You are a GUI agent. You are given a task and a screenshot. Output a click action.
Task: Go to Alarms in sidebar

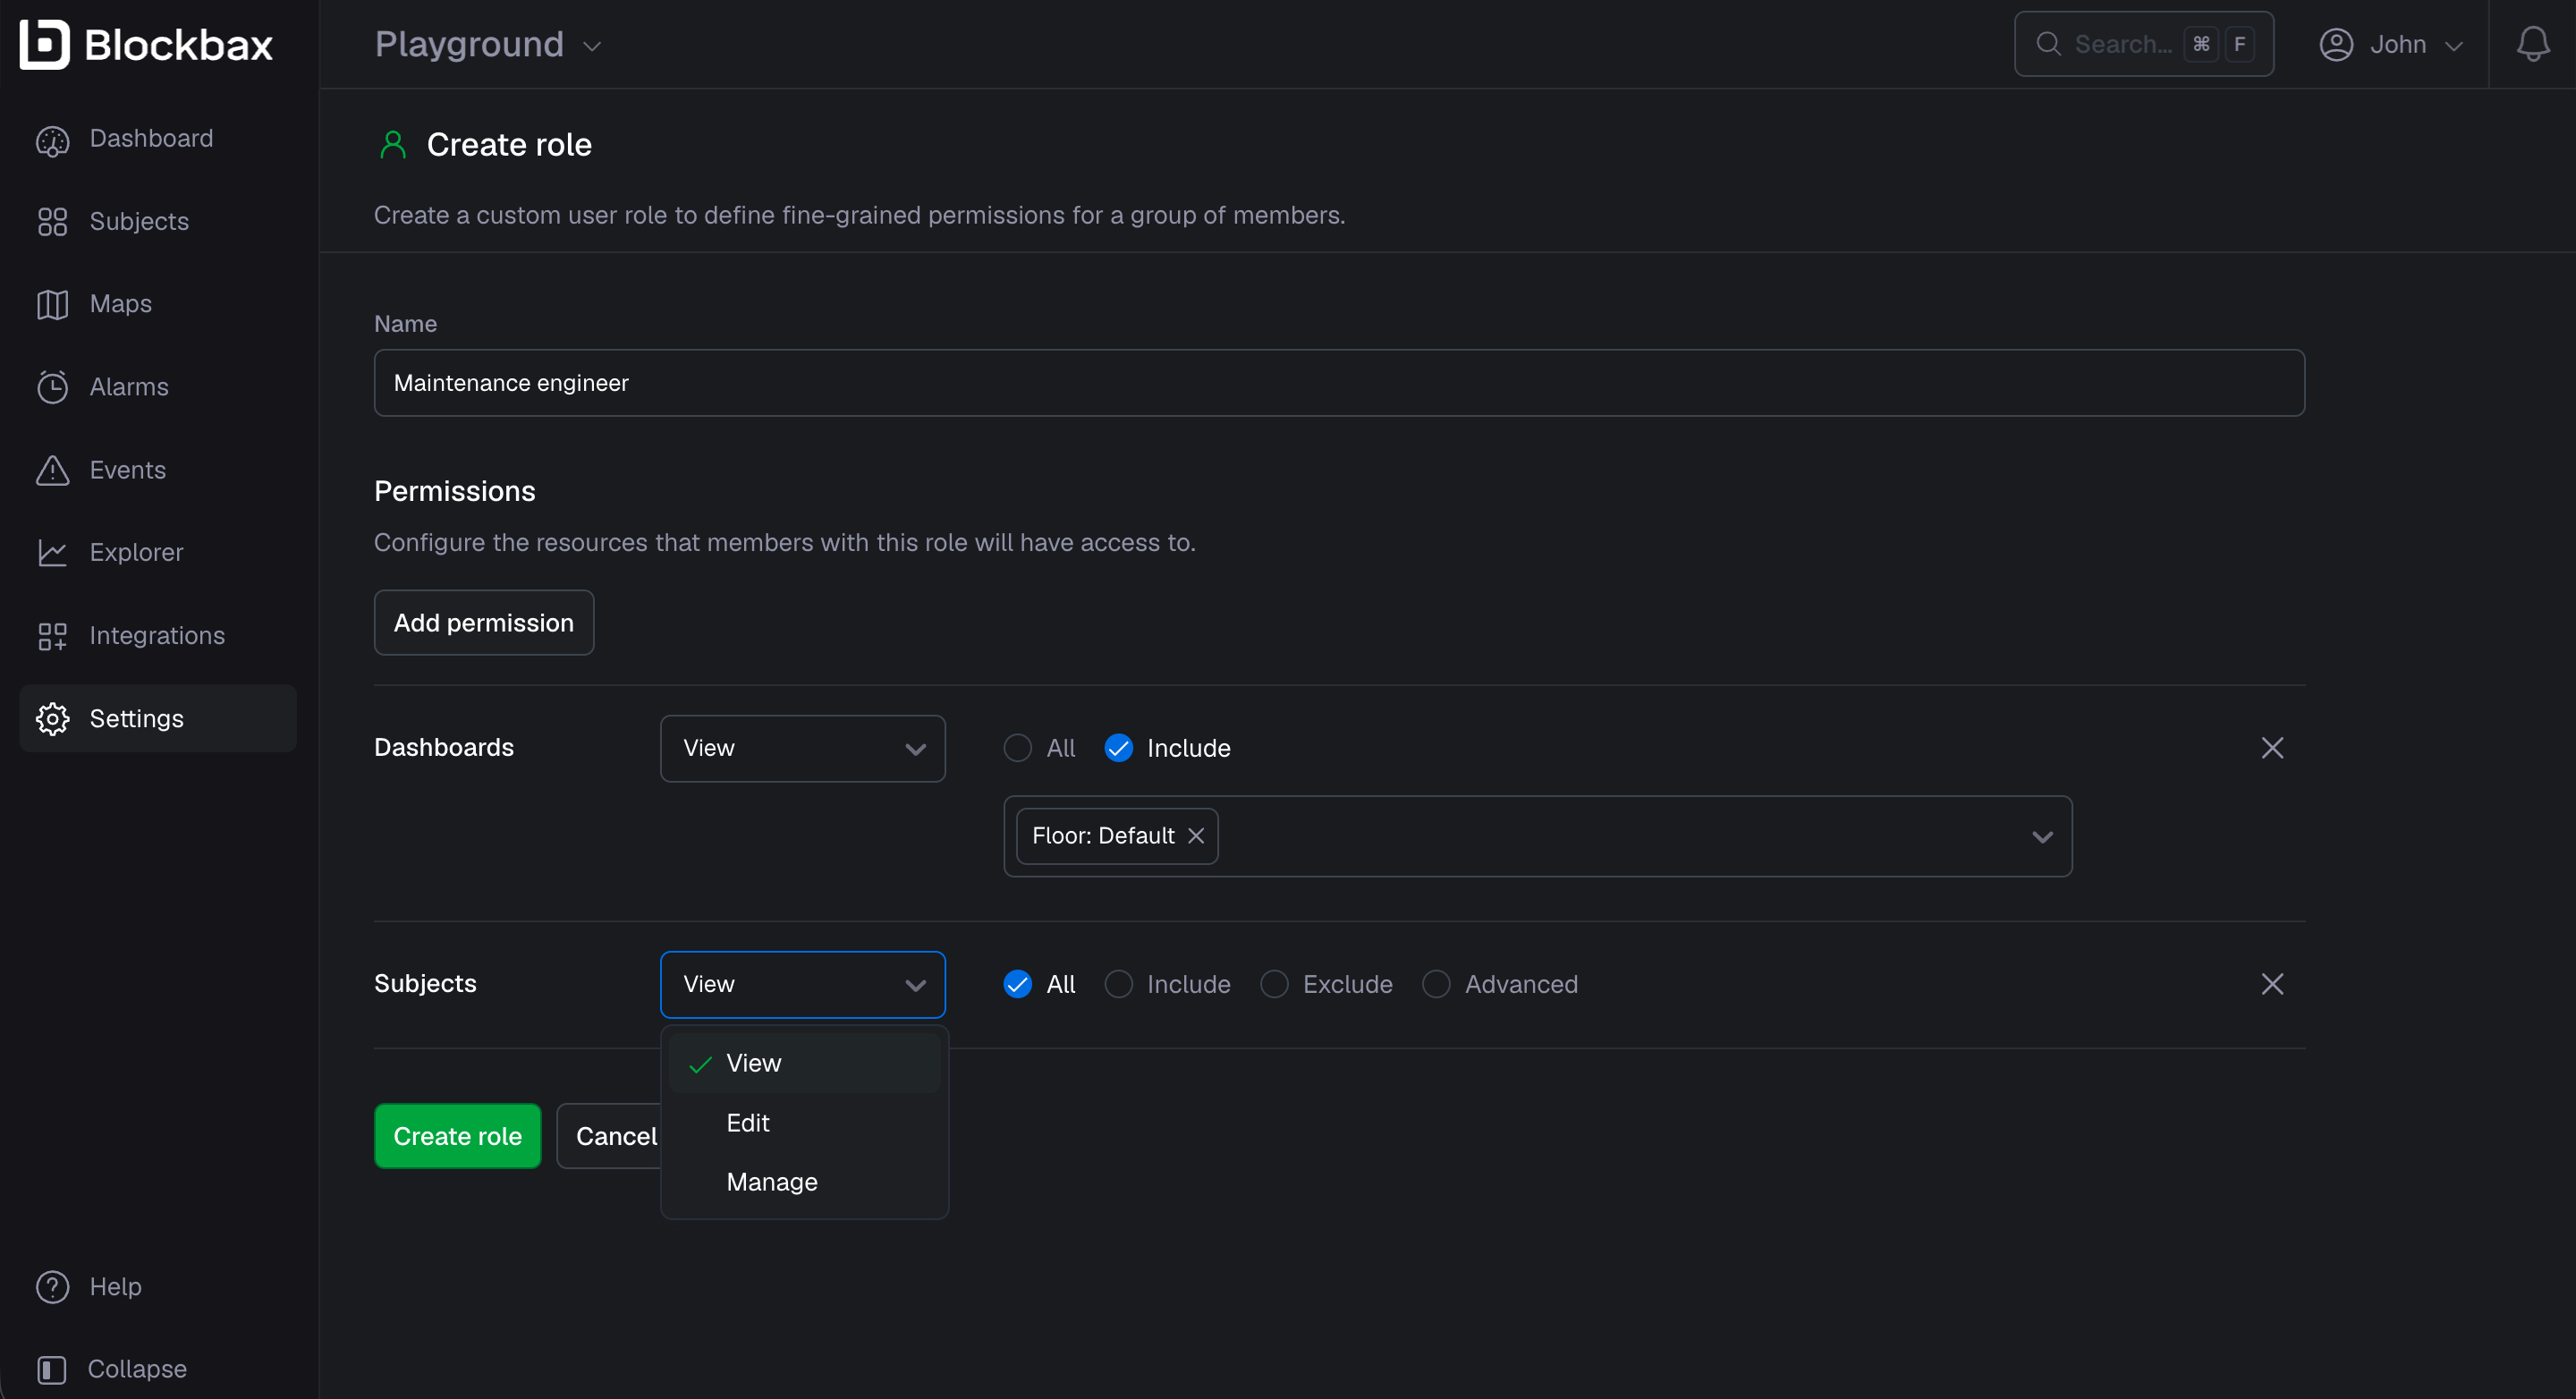pos(158,387)
